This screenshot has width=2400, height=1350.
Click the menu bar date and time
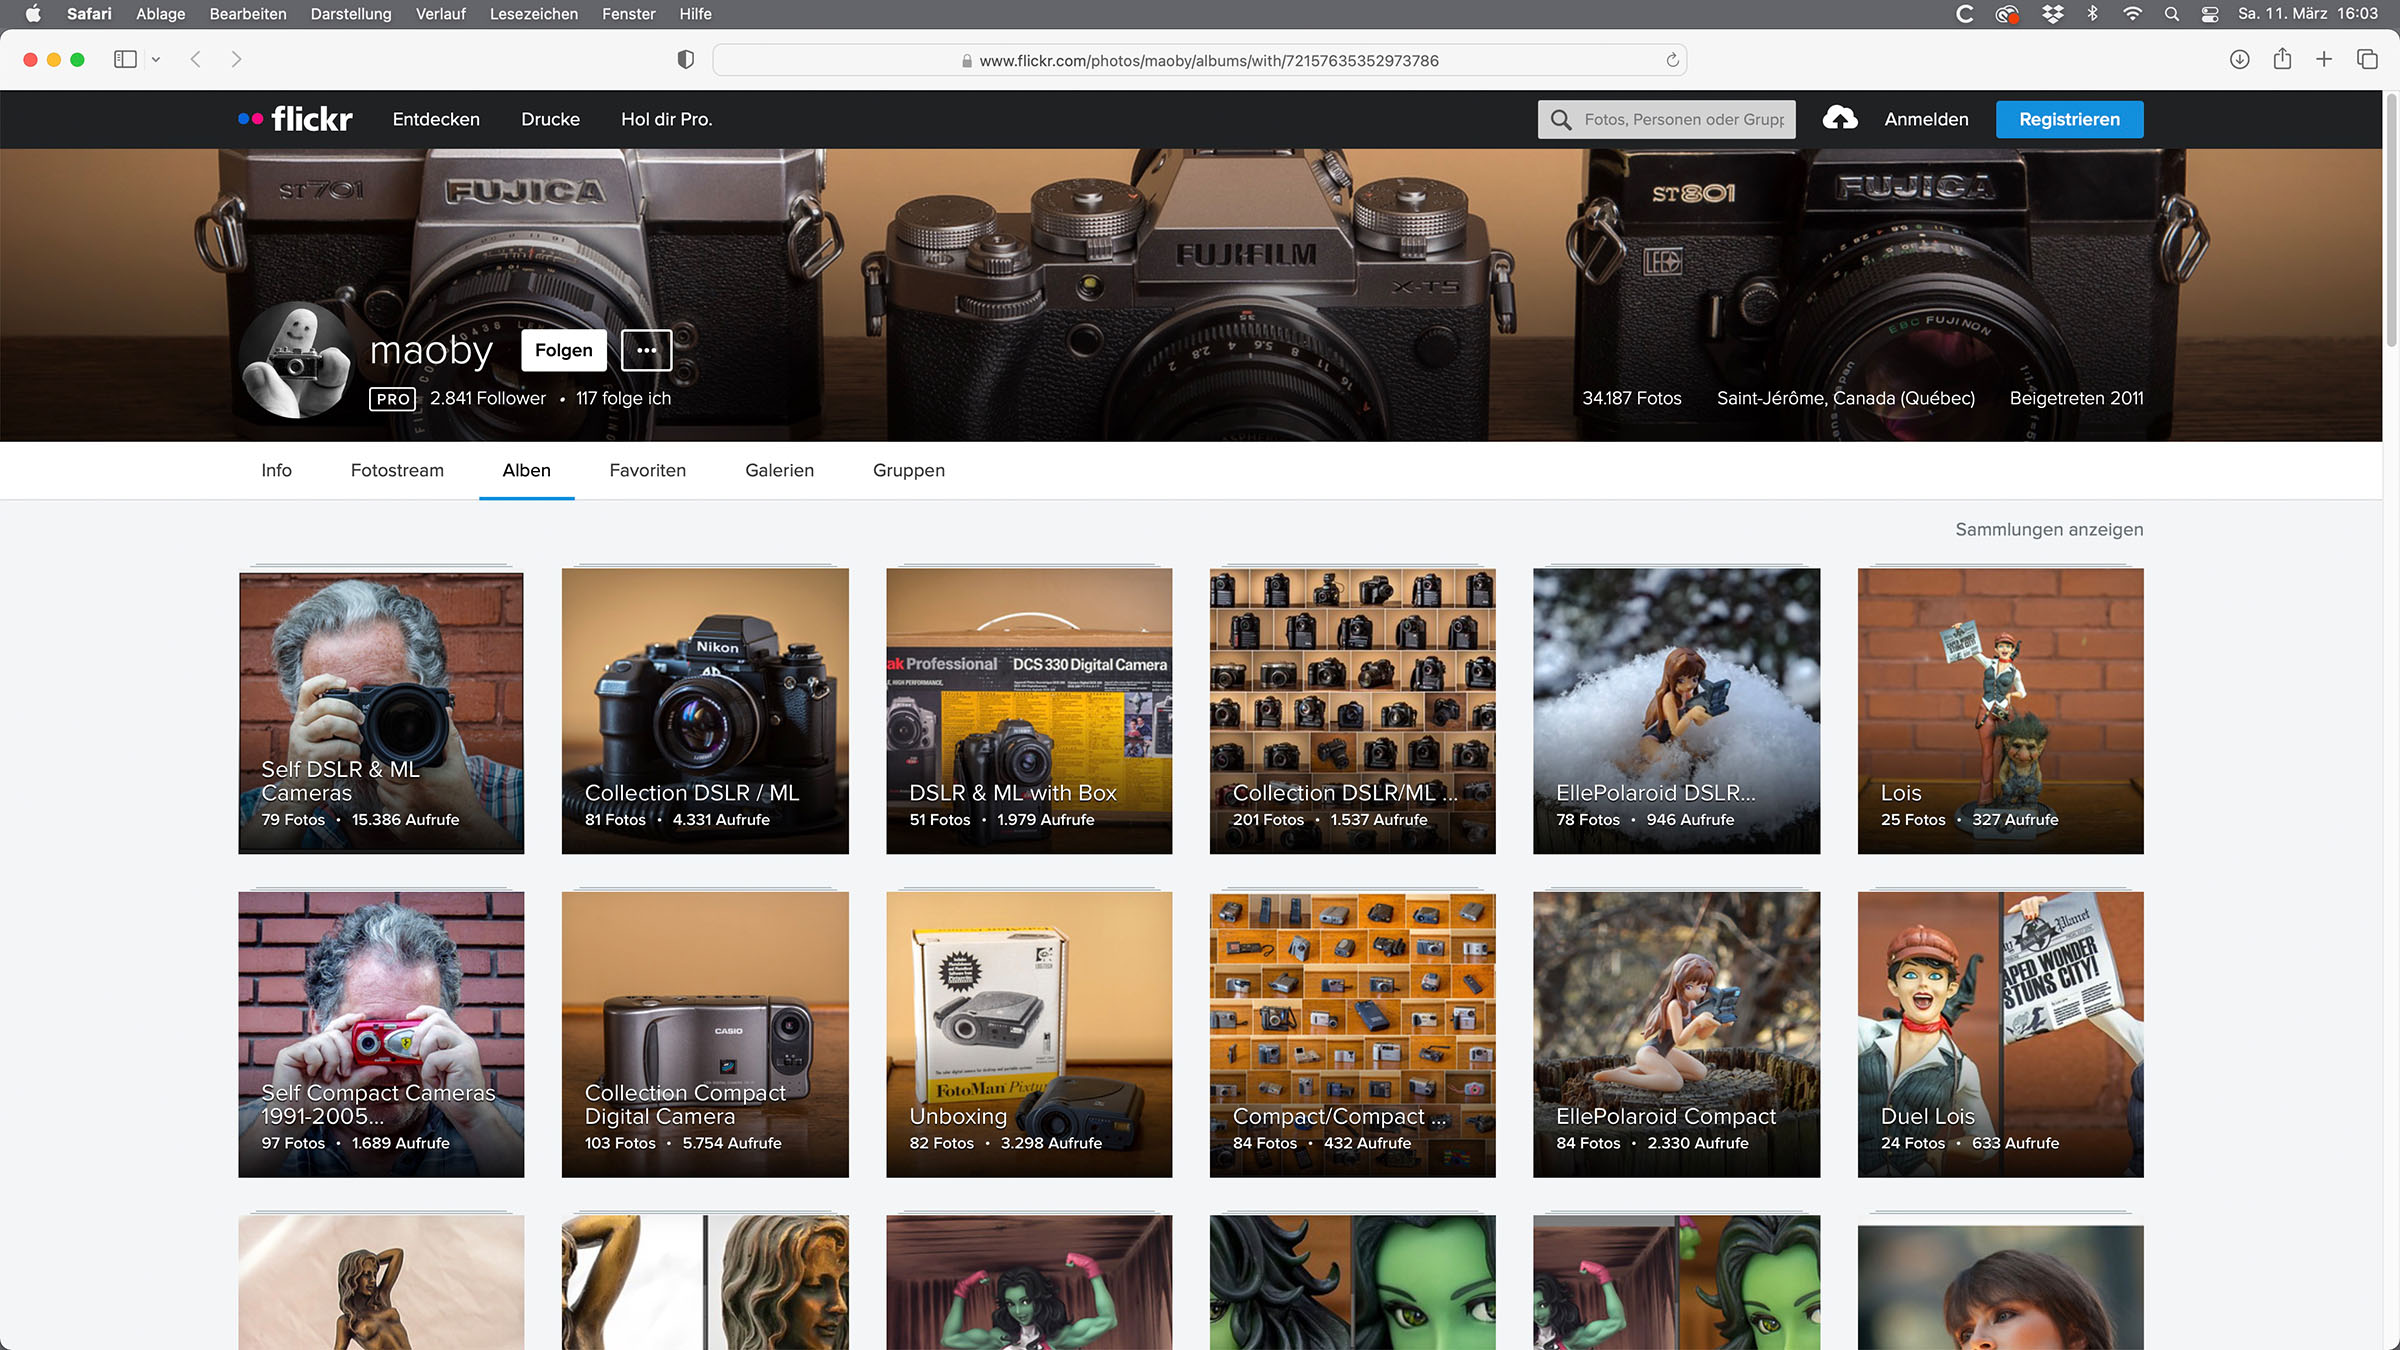tap(2307, 14)
